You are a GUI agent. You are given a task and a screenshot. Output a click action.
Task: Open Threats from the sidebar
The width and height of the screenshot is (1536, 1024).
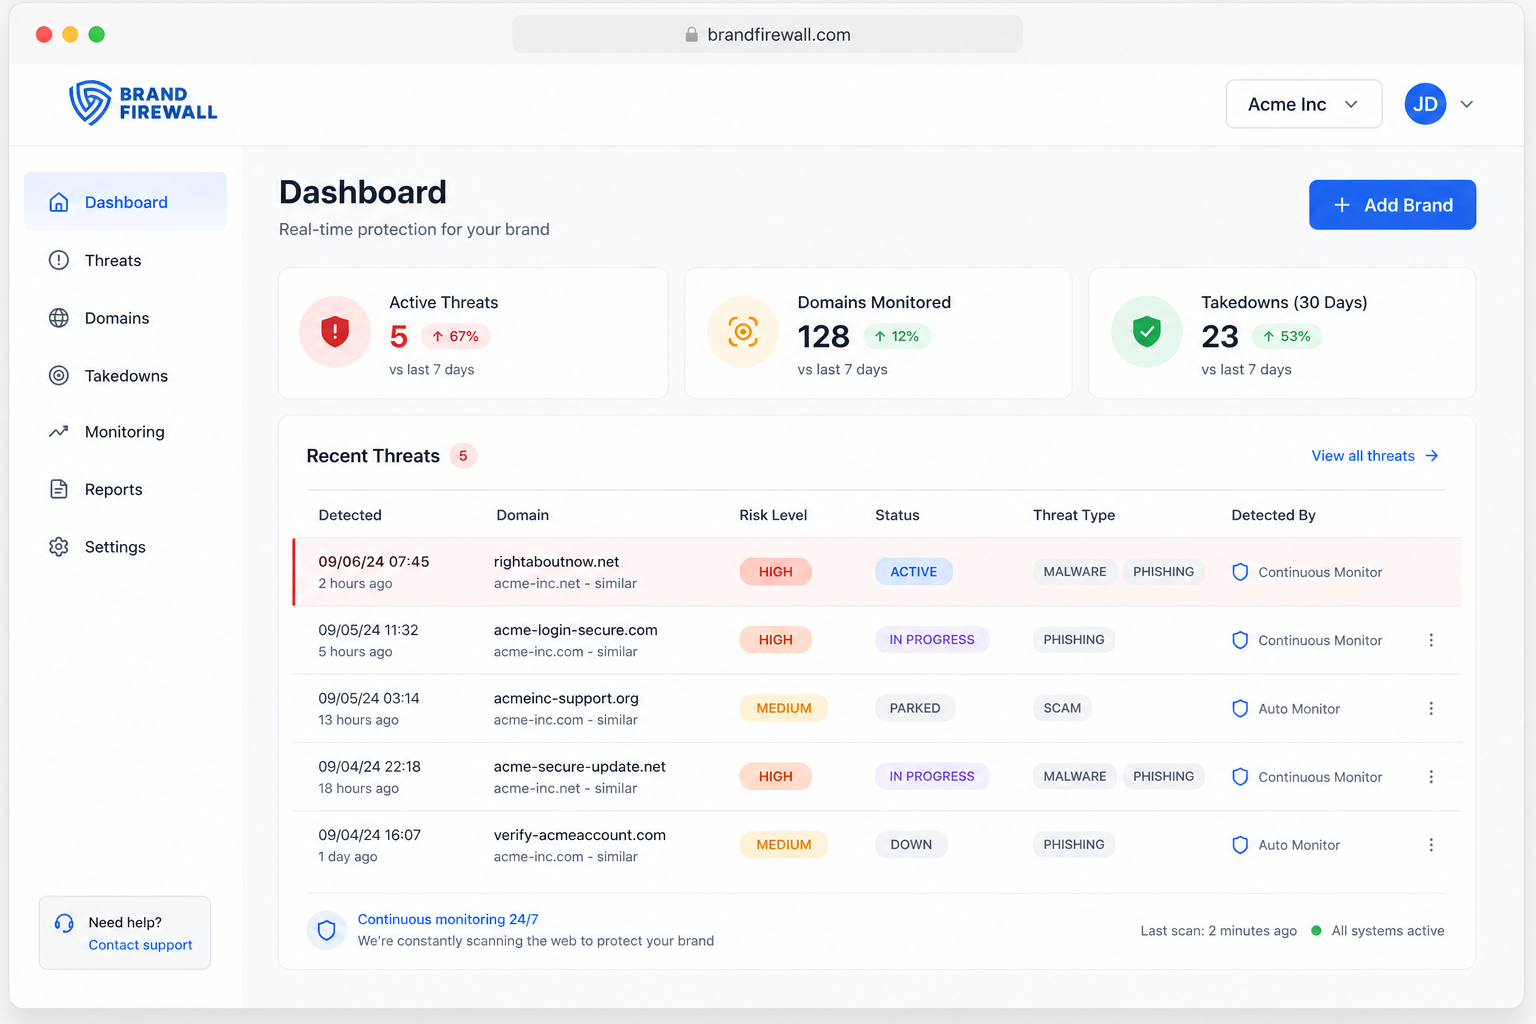[125, 260]
